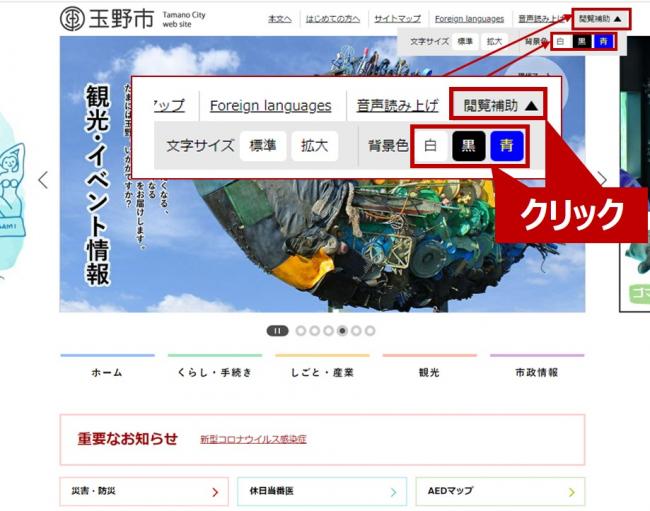Open the 災害・防災 quick link button
This screenshot has height=511, width=650.
click(144, 491)
